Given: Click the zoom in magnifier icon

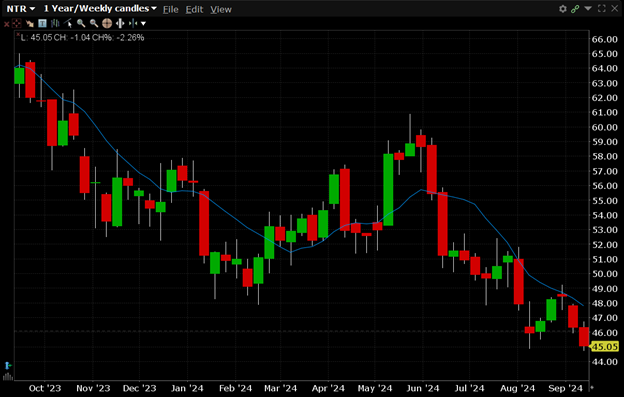Looking at the screenshot, I should click(81, 23).
